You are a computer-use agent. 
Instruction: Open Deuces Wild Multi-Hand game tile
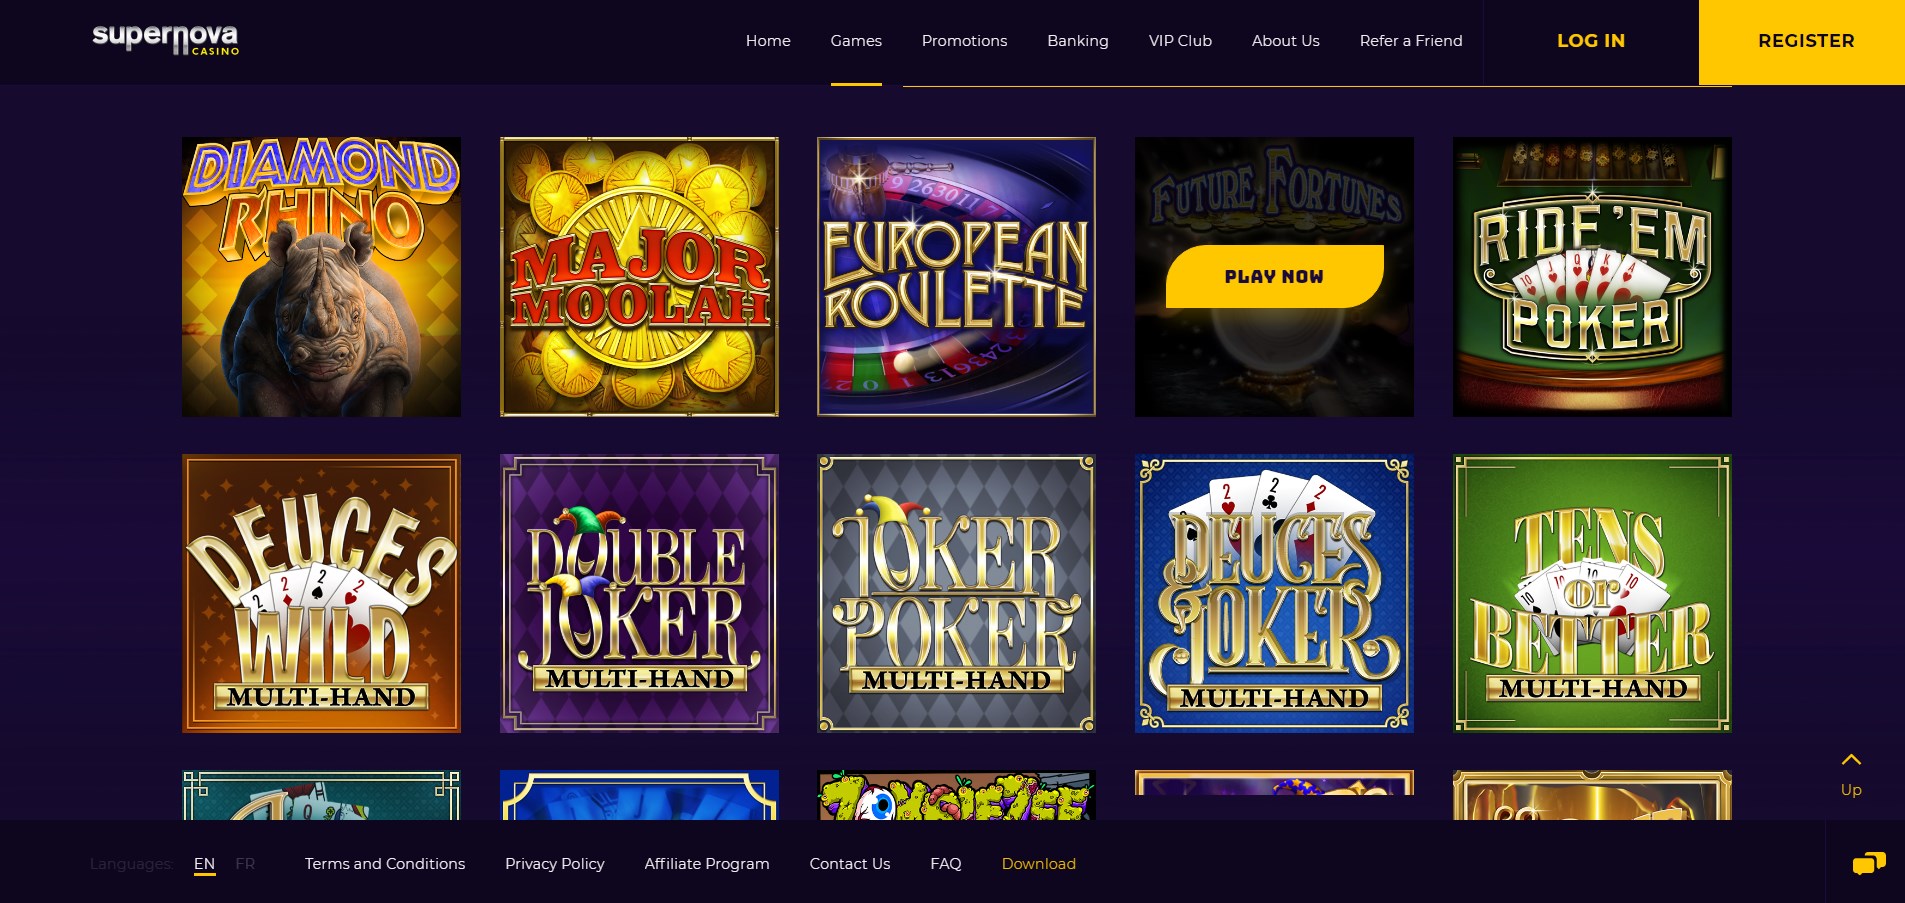click(321, 594)
